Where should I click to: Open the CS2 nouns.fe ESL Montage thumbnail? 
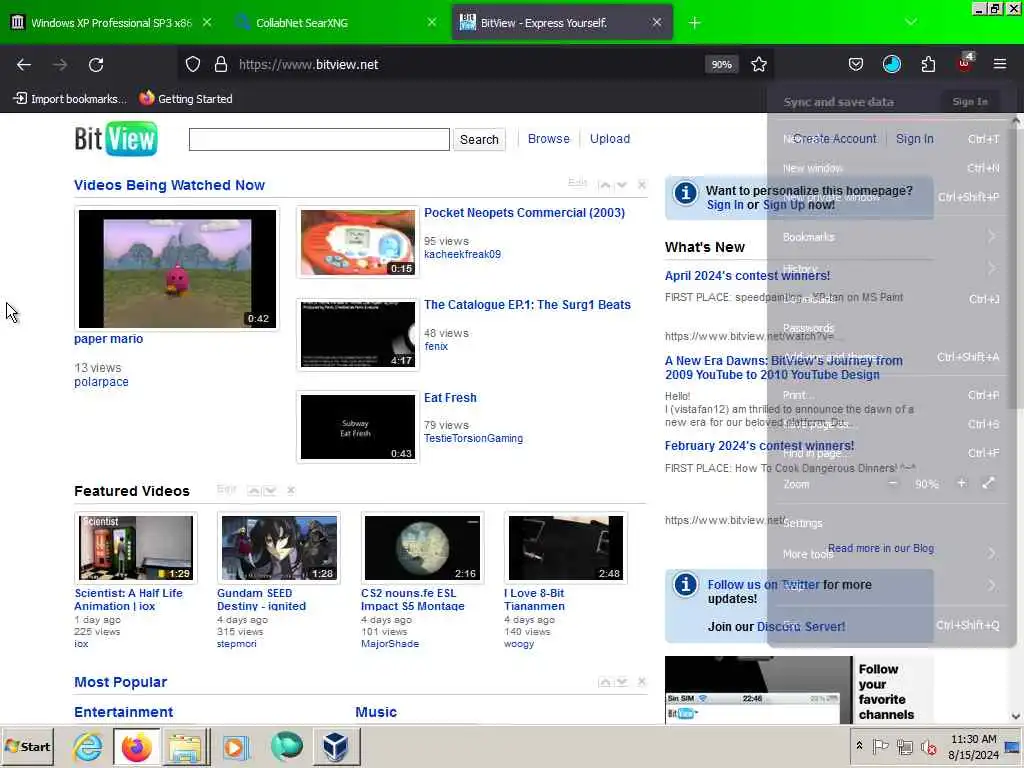tap(422, 548)
